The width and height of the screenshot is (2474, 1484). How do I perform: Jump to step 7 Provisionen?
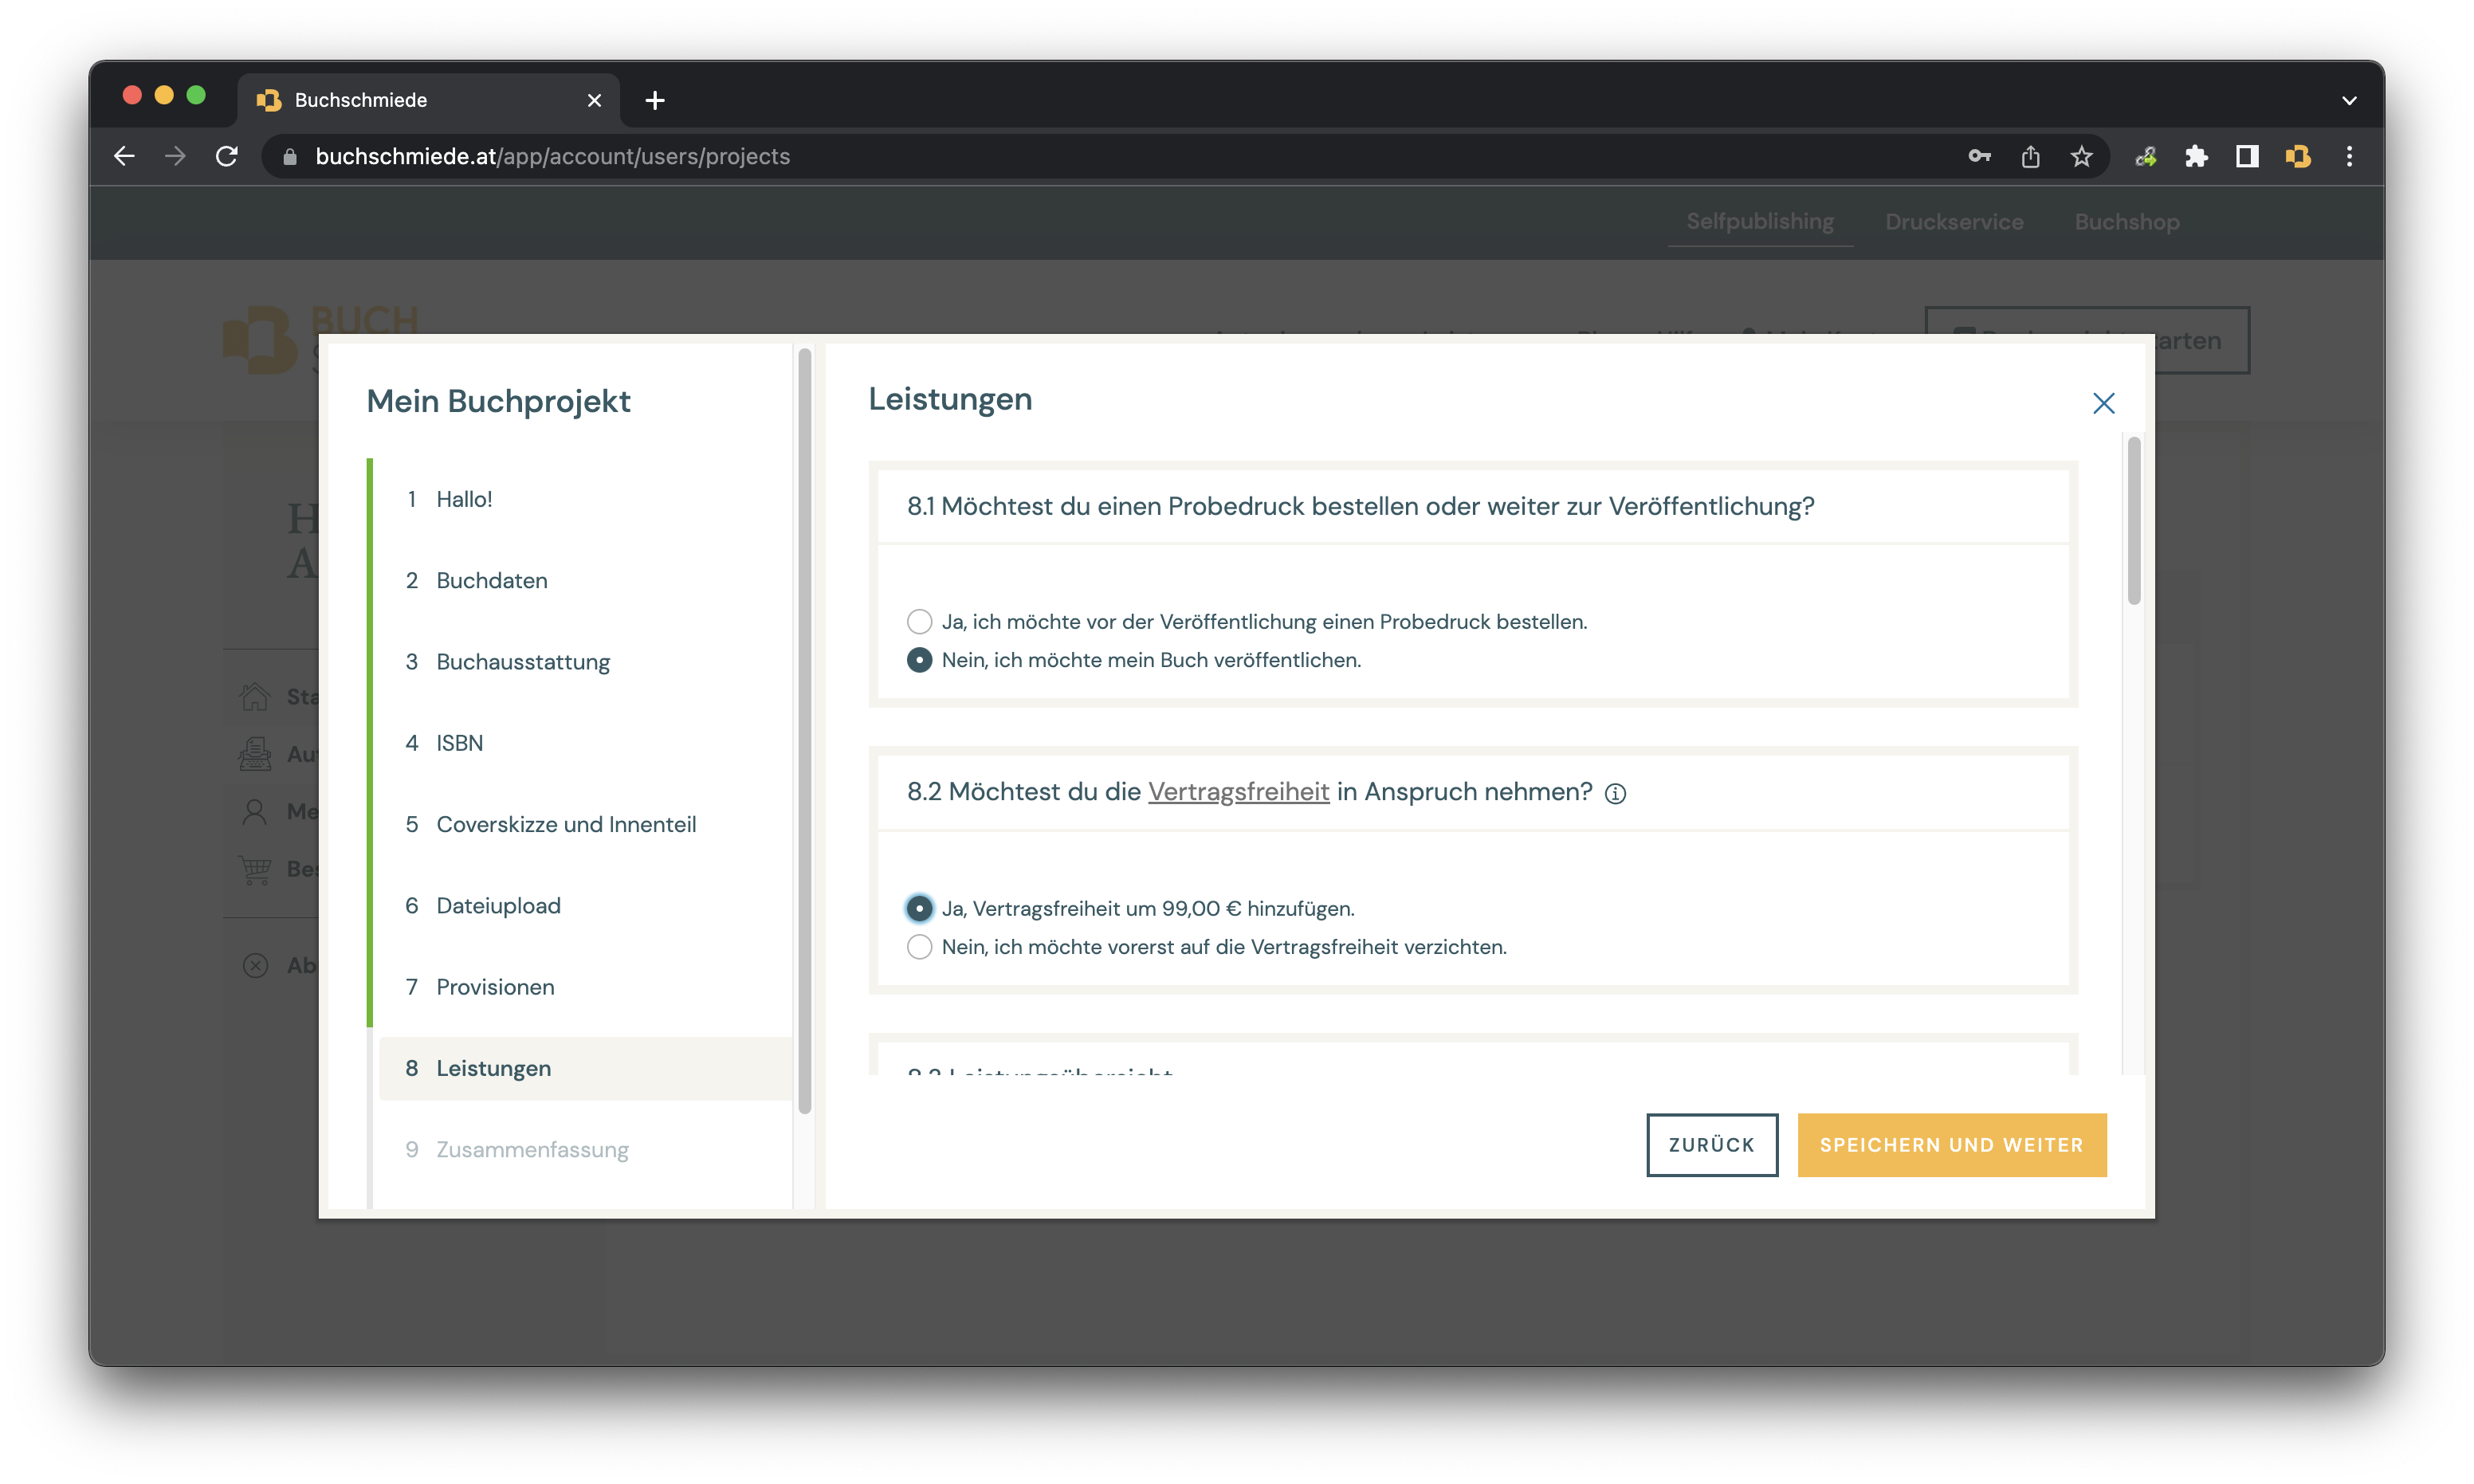pos(495,987)
